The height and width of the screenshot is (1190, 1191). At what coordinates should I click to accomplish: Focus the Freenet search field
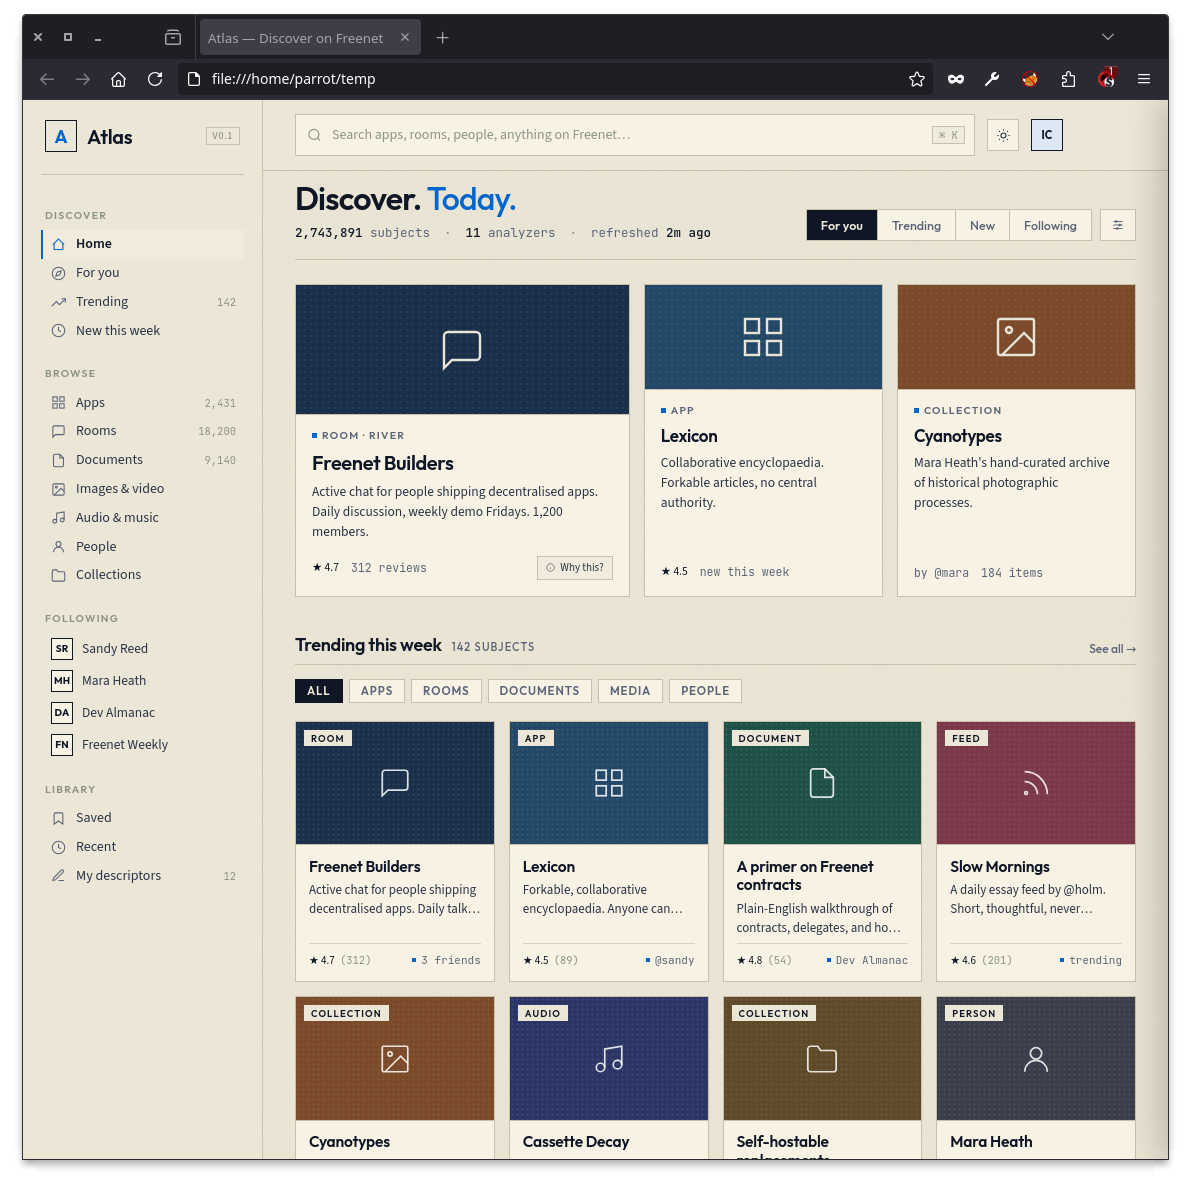click(x=634, y=135)
